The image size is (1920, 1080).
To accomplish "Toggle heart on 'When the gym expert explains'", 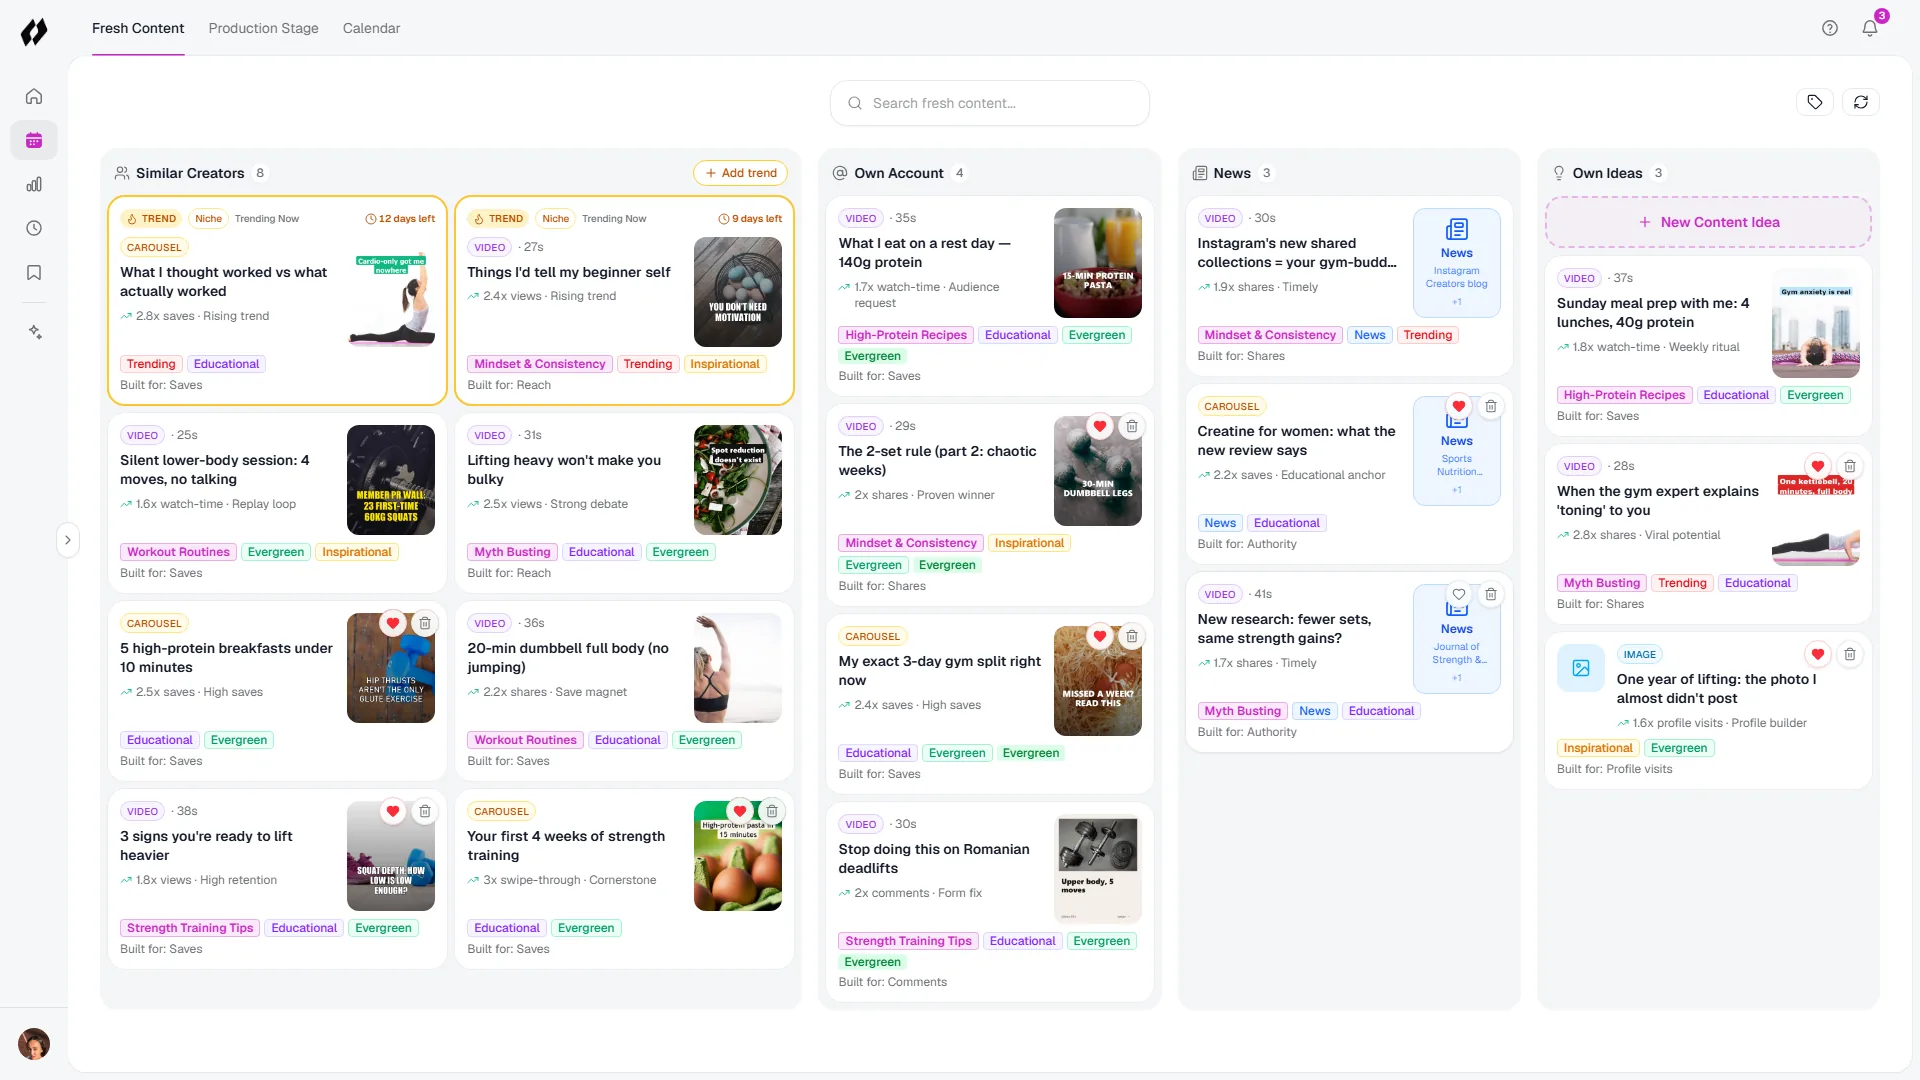I will tap(1818, 466).
